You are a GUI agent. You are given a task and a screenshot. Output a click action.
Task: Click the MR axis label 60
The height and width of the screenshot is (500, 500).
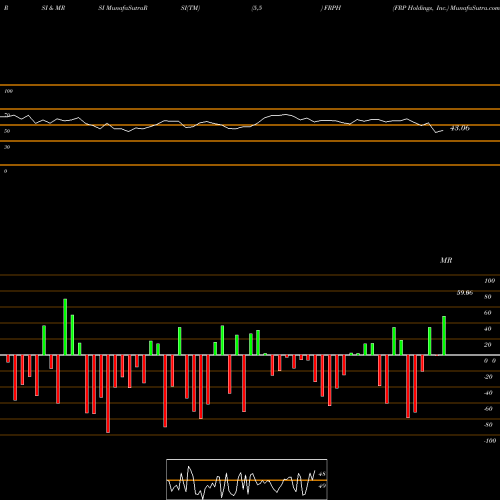488,313
